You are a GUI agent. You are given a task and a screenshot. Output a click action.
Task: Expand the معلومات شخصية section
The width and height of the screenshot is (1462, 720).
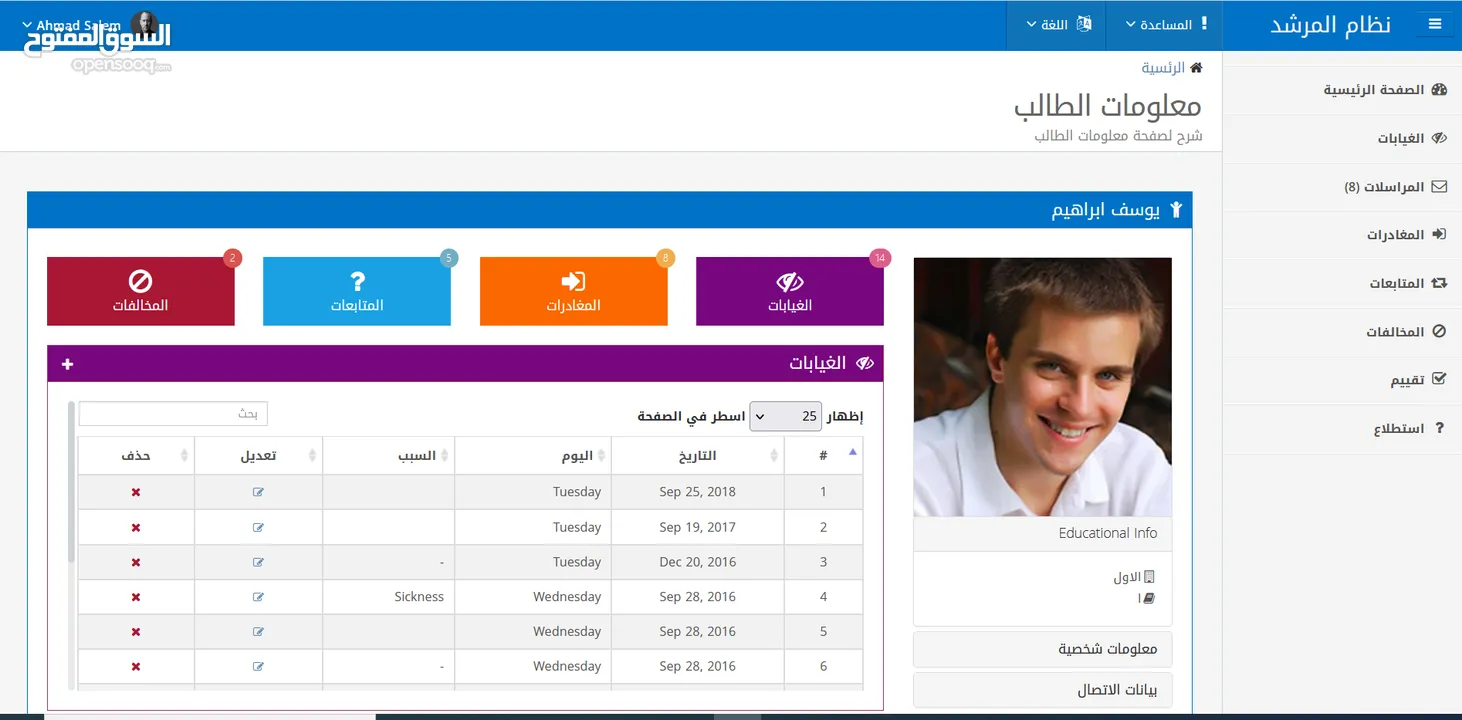click(1043, 649)
